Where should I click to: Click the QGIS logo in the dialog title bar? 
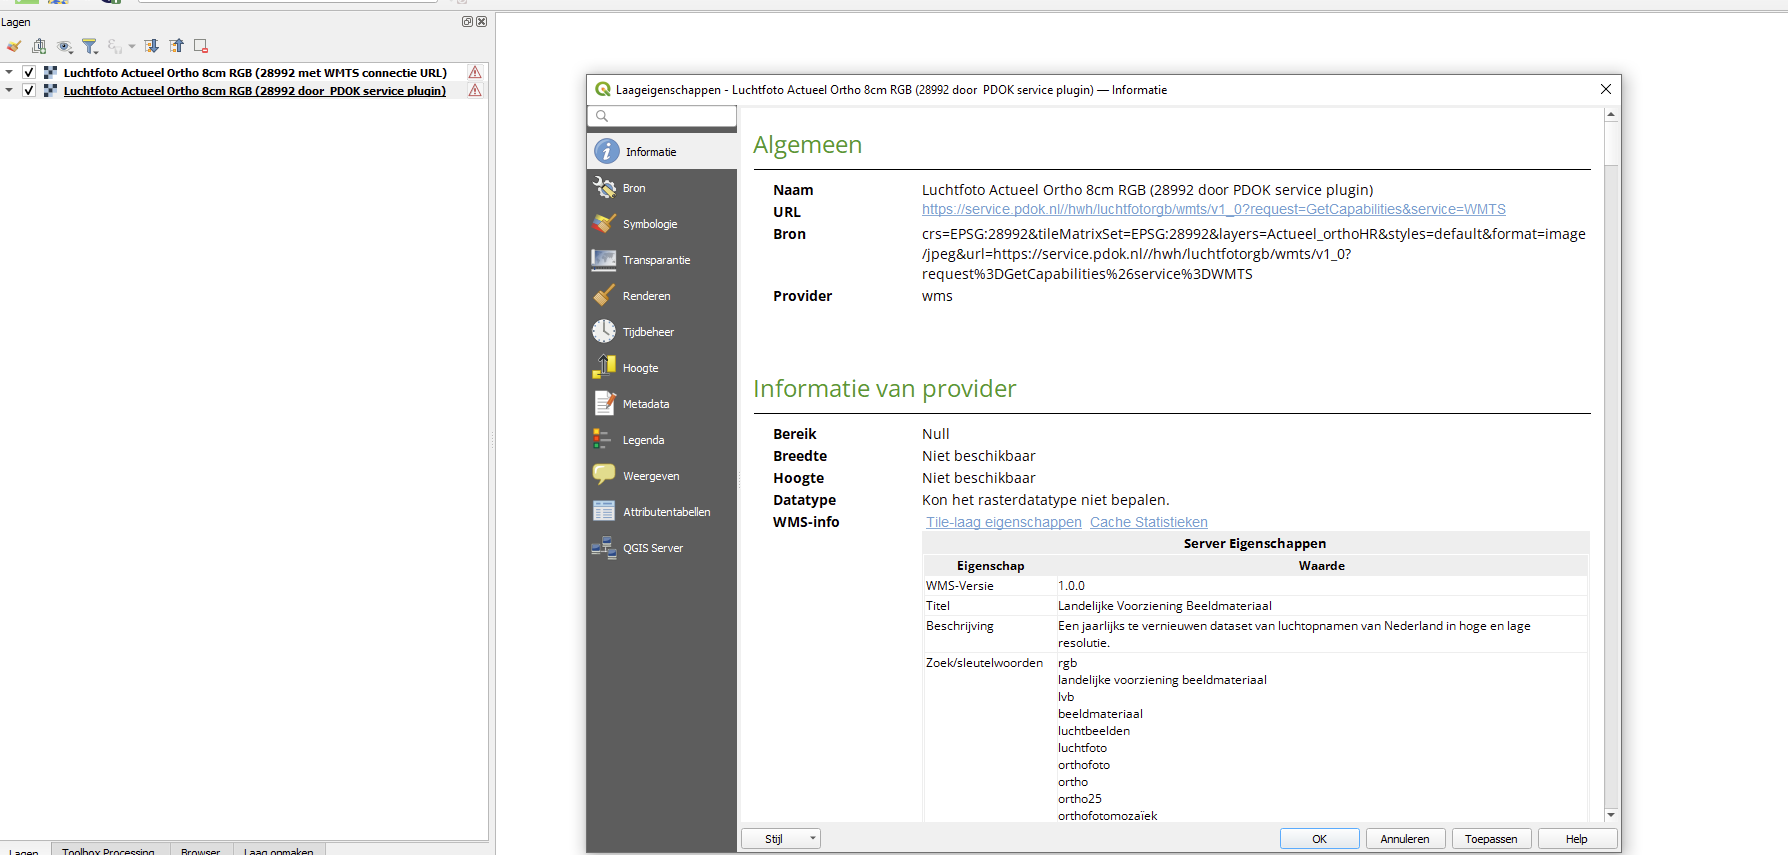click(x=603, y=89)
